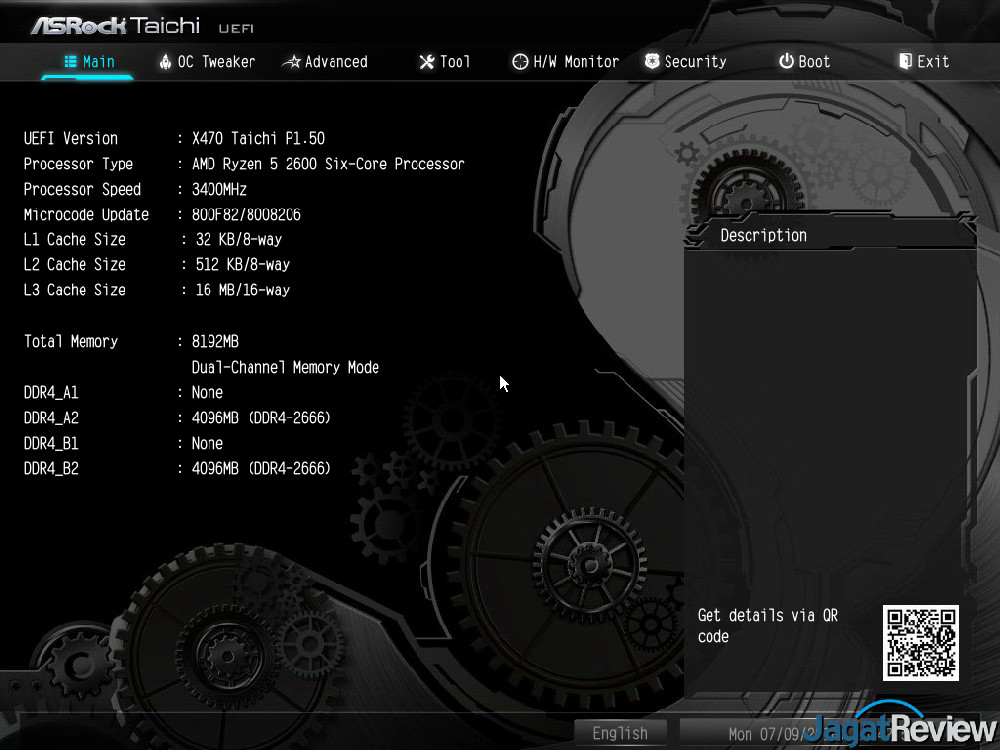Screen dimensions: 1000x750
Task: Select the DDR4_B2 memory slot entry
Action: (176, 468)
